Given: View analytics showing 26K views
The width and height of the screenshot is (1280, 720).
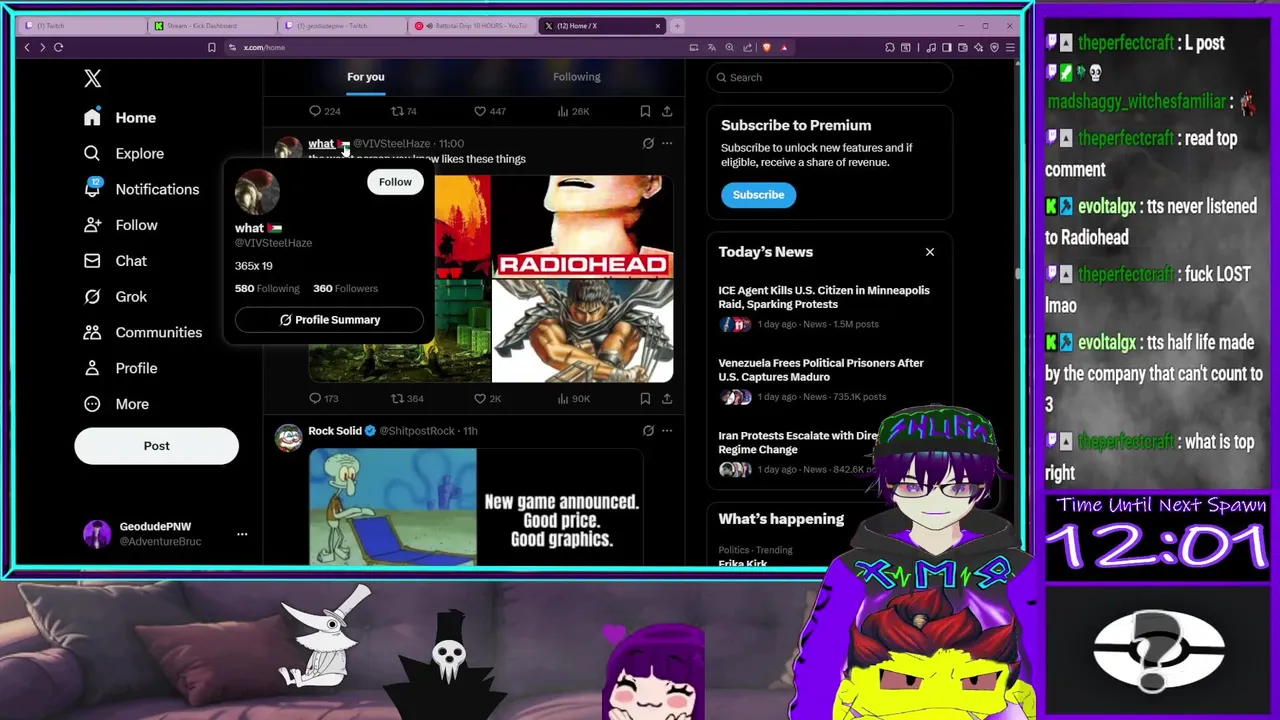Looking at the screenshot, I should (573, 111).
